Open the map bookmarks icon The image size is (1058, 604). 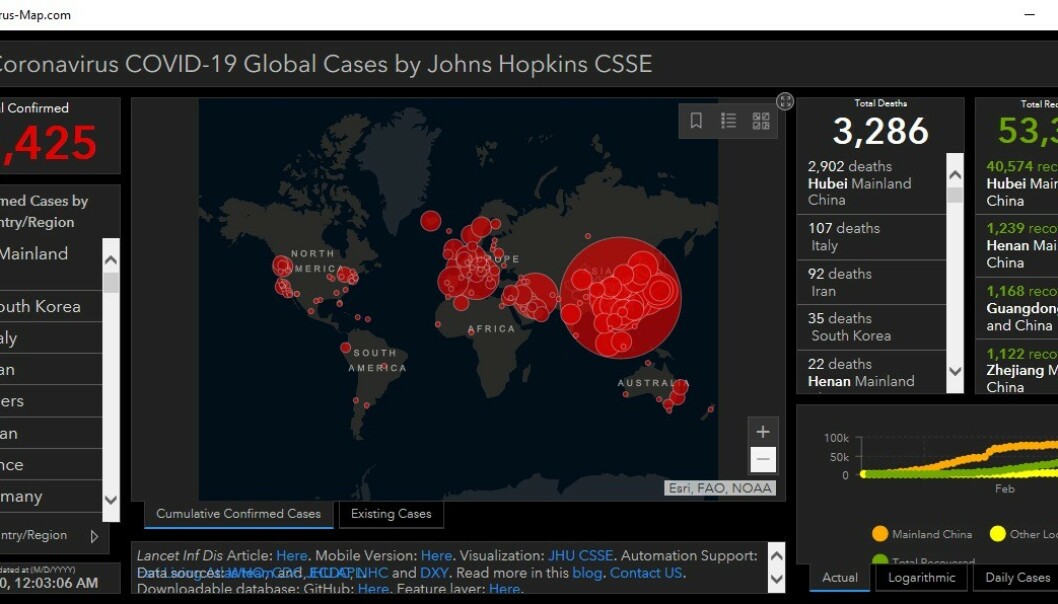(696, 121)
